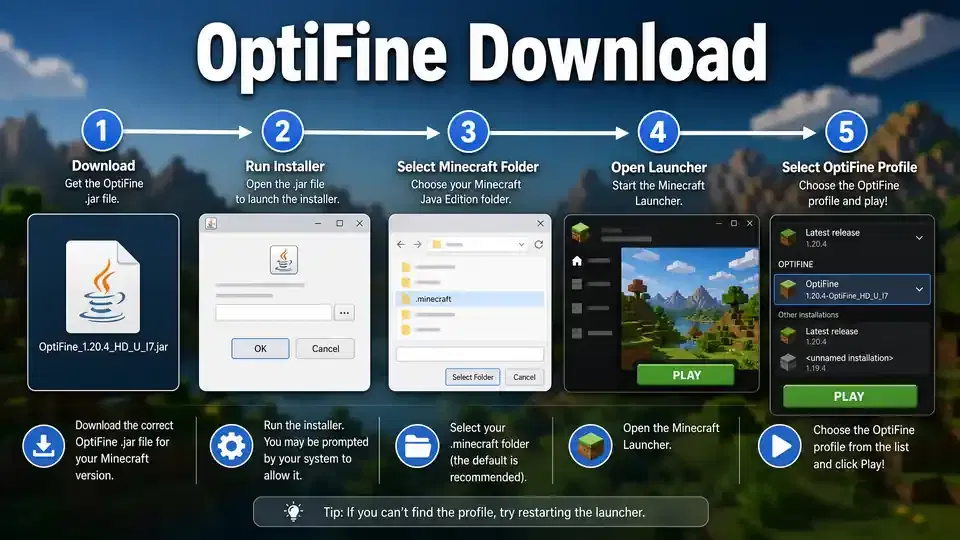Click the installer window's title bar Java icon
This screenshot has height=540, width=960.
pyautogui.click(x=211, y=223)
